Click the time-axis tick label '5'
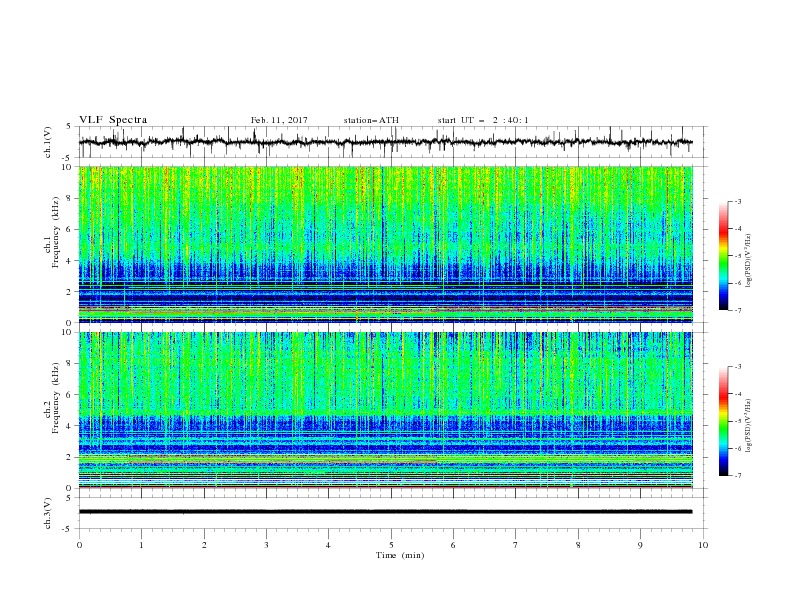792x612 pixels. (x=391, y=545)
